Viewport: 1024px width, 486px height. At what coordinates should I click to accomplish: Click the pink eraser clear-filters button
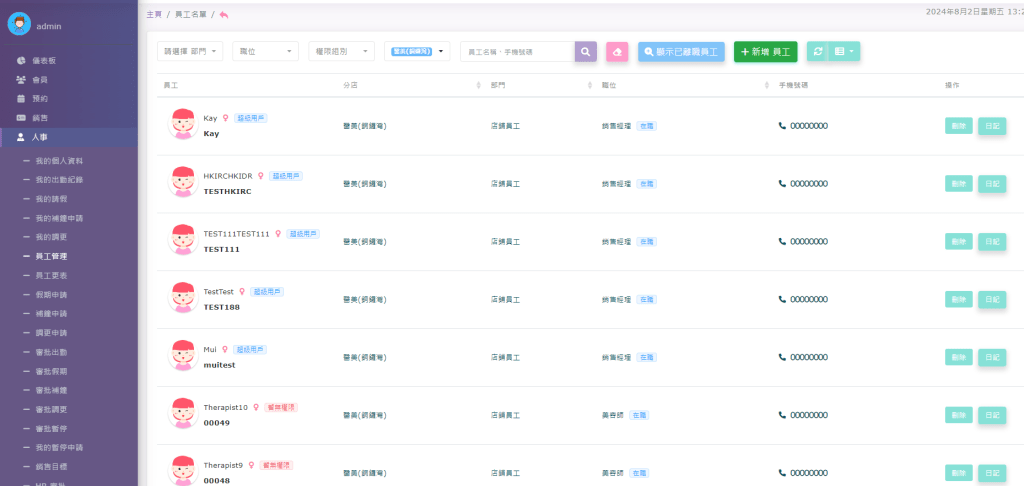(617, 51)
